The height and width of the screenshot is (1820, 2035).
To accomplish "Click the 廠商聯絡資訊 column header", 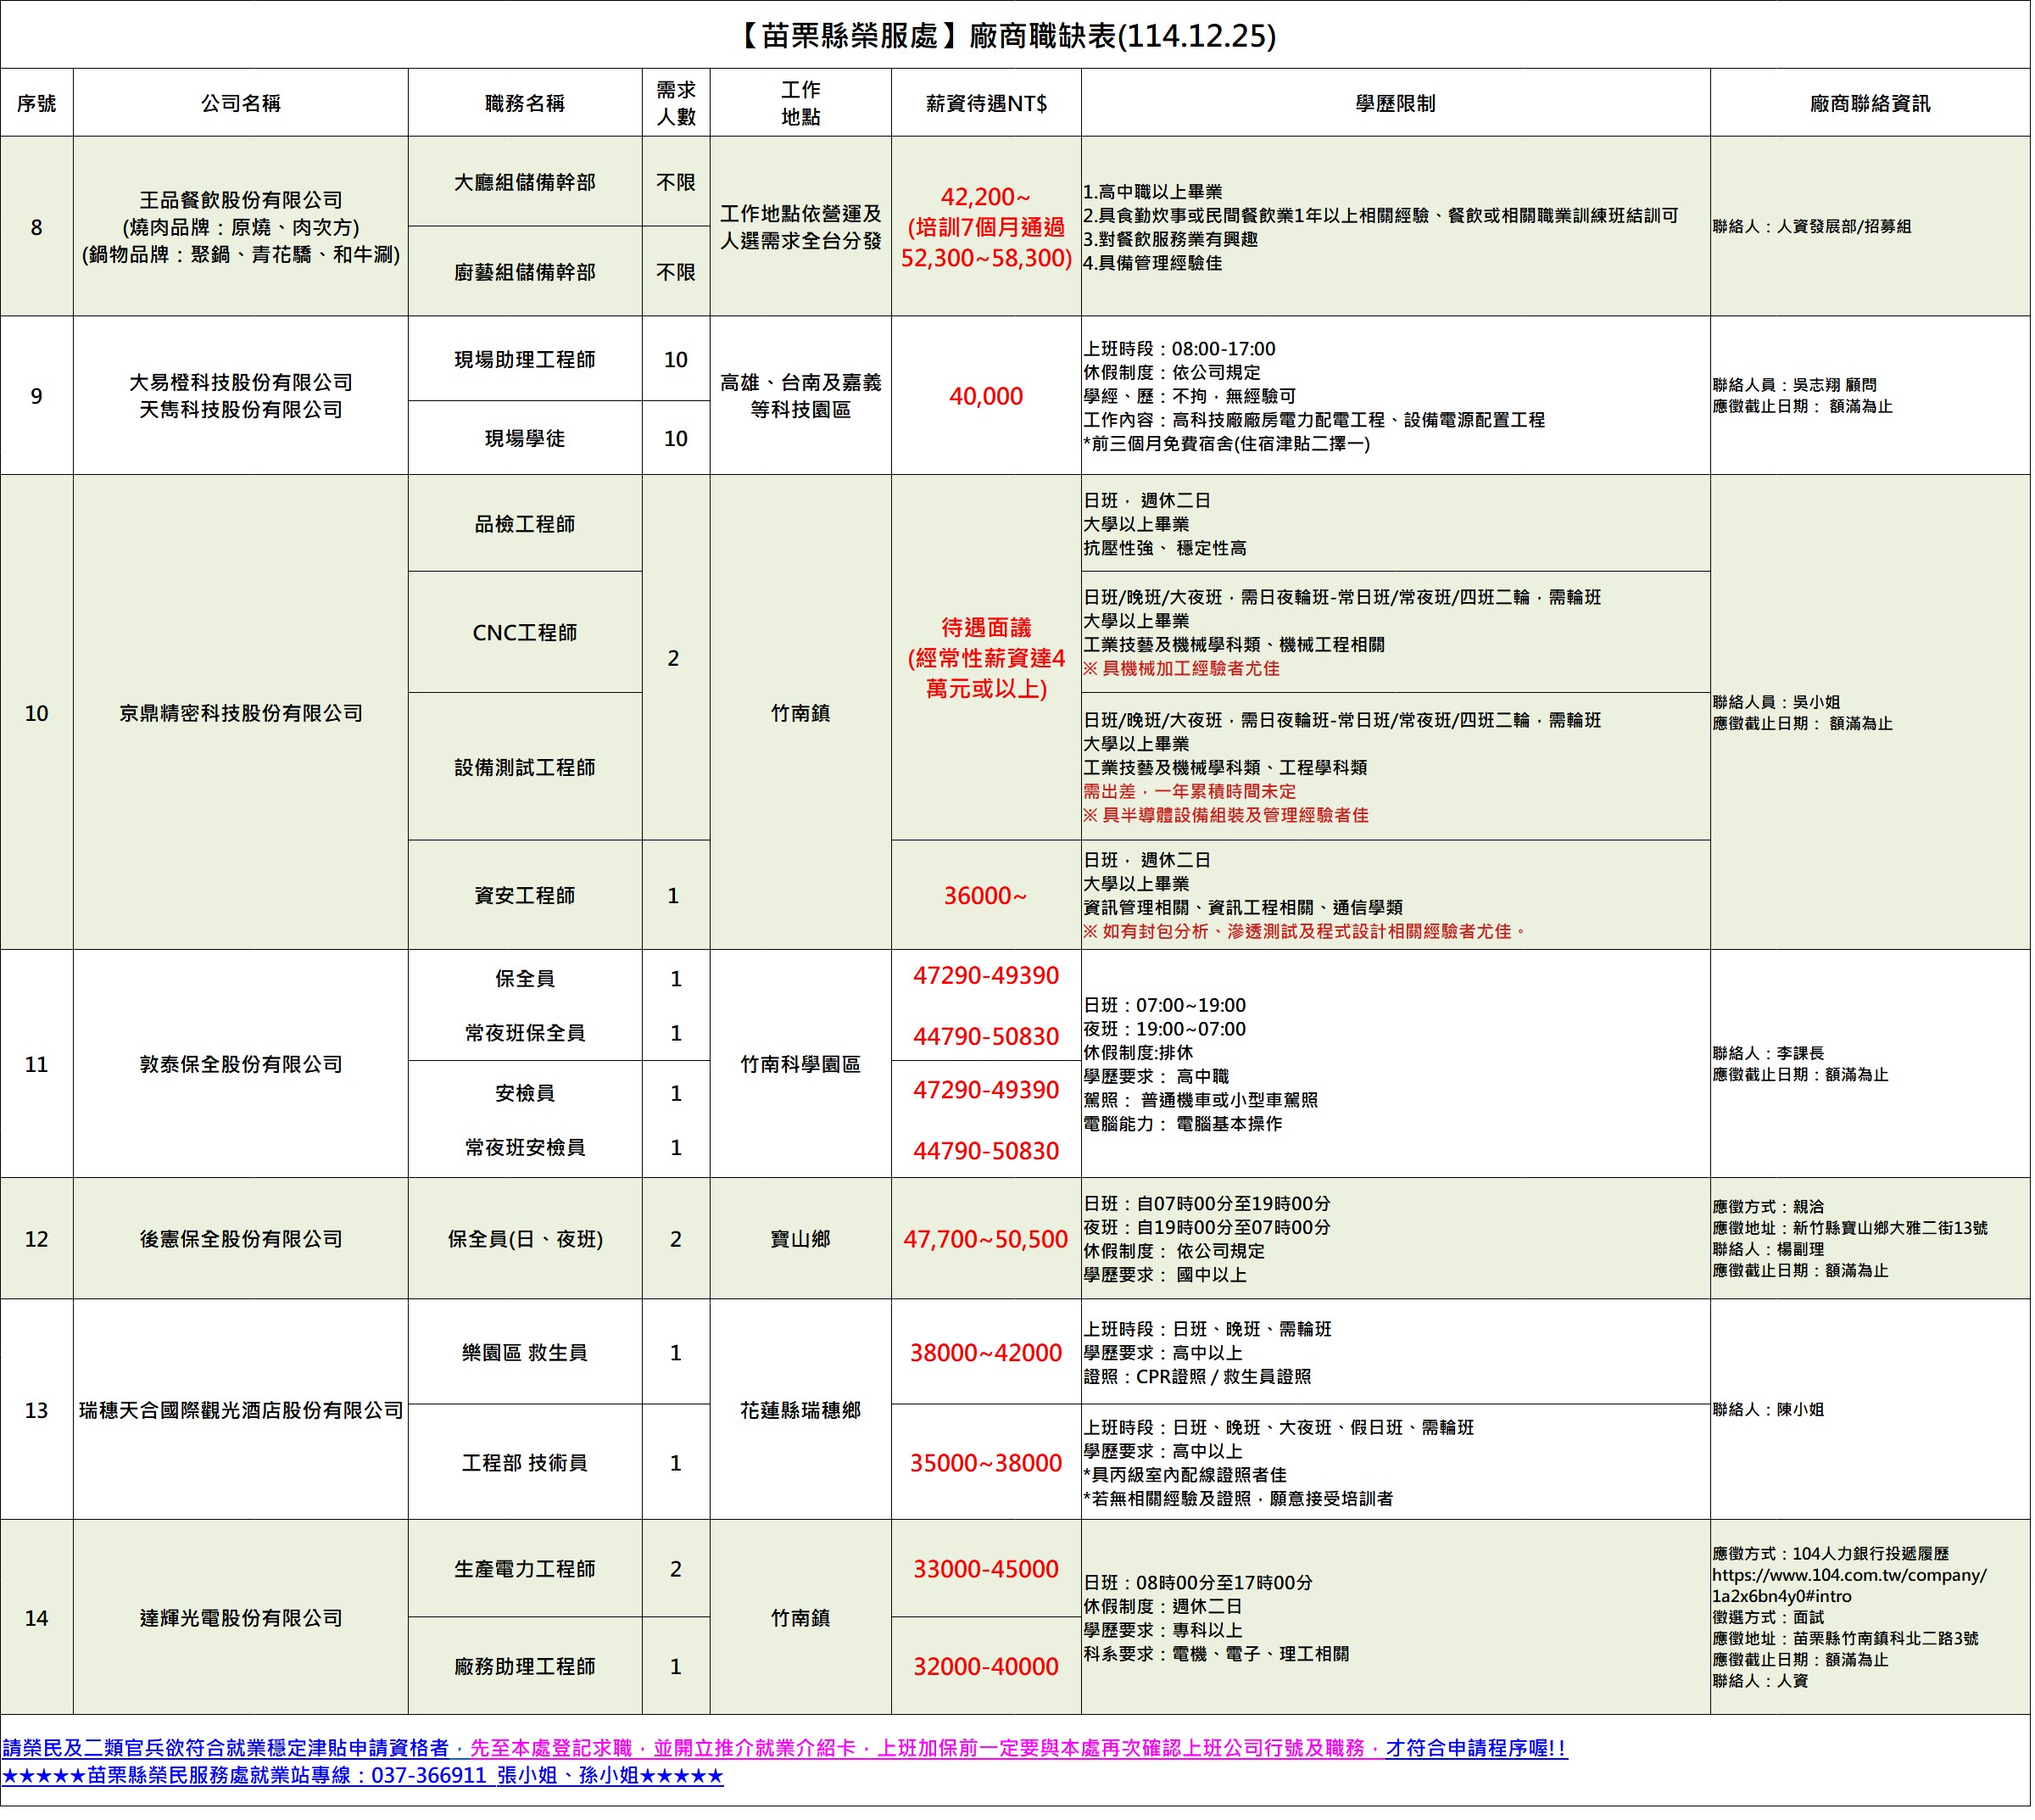I will pos(1872,103).
